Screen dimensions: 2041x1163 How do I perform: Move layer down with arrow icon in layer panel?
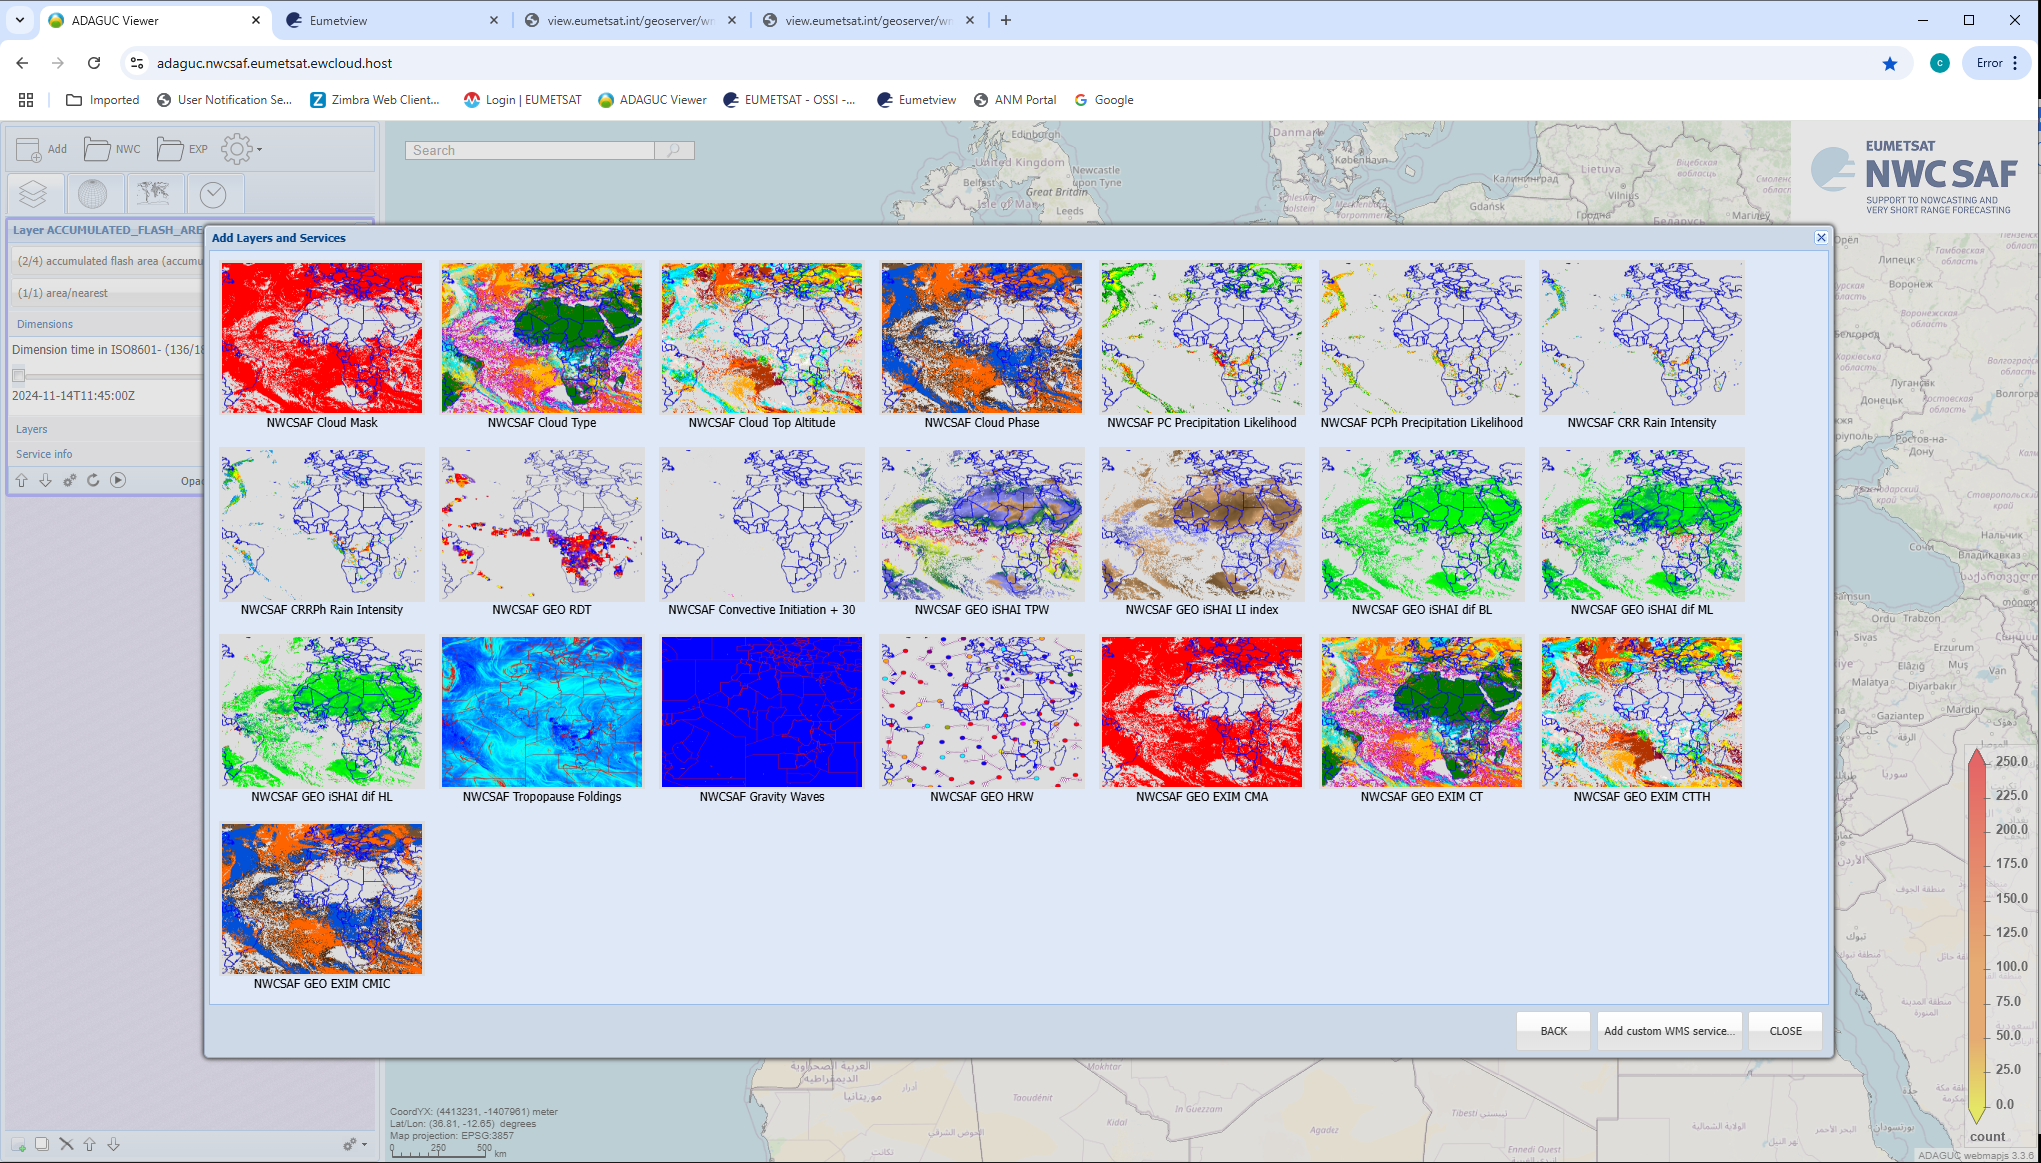46,480
